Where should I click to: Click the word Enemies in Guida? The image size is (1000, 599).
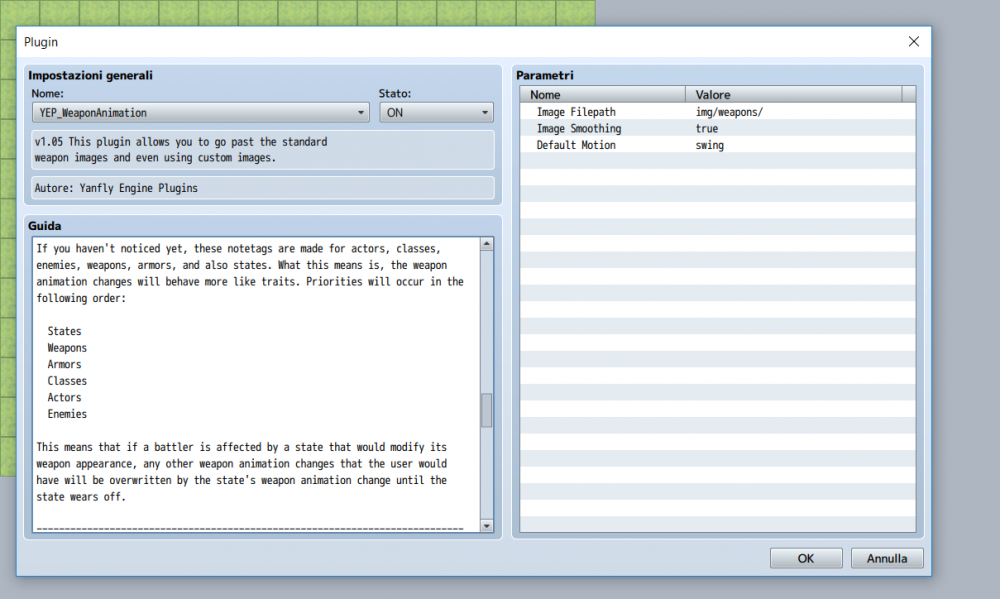[67, 414]
